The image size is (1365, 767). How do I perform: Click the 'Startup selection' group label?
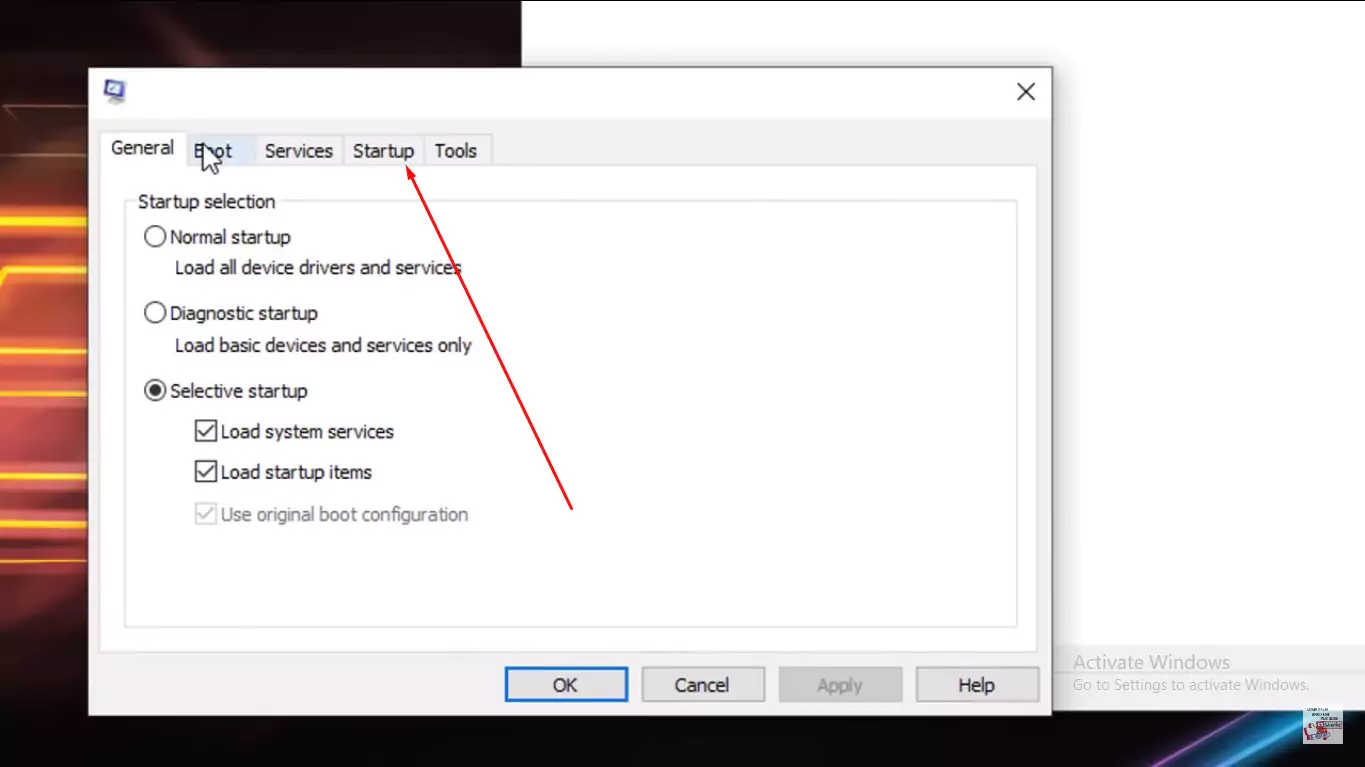[x=207, y=202]
